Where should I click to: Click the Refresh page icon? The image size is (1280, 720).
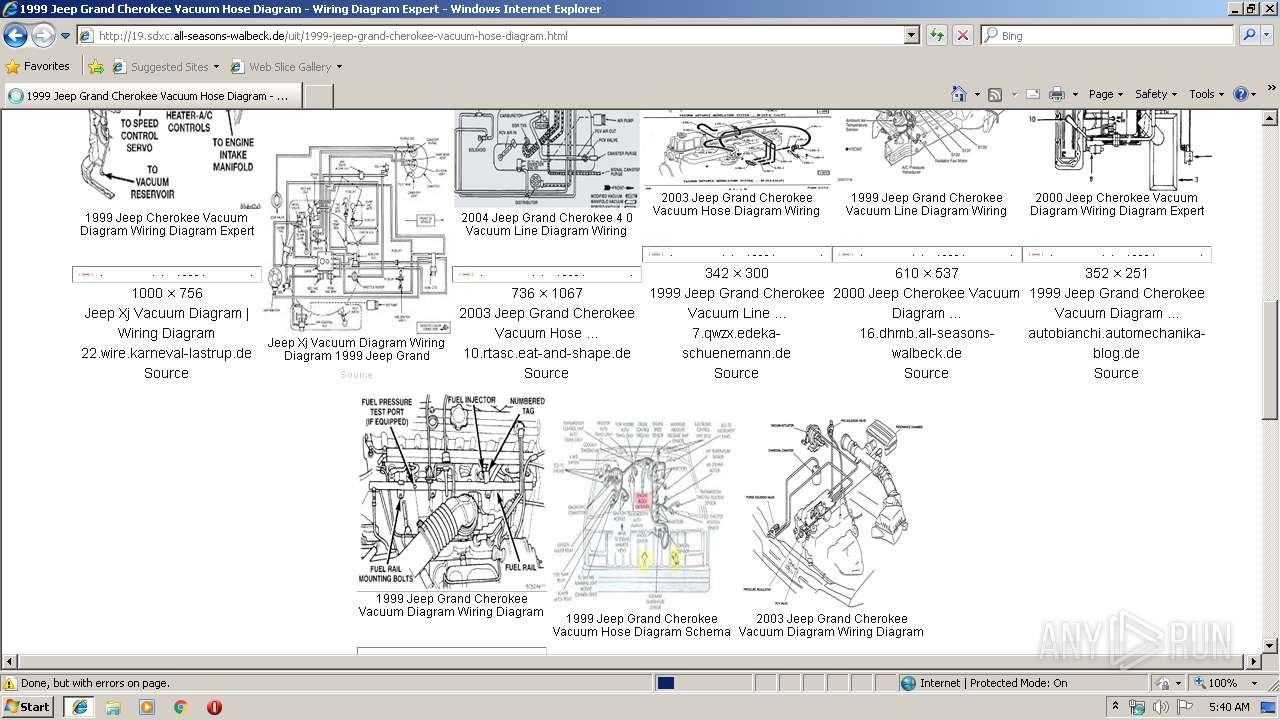tap(936, 36)
